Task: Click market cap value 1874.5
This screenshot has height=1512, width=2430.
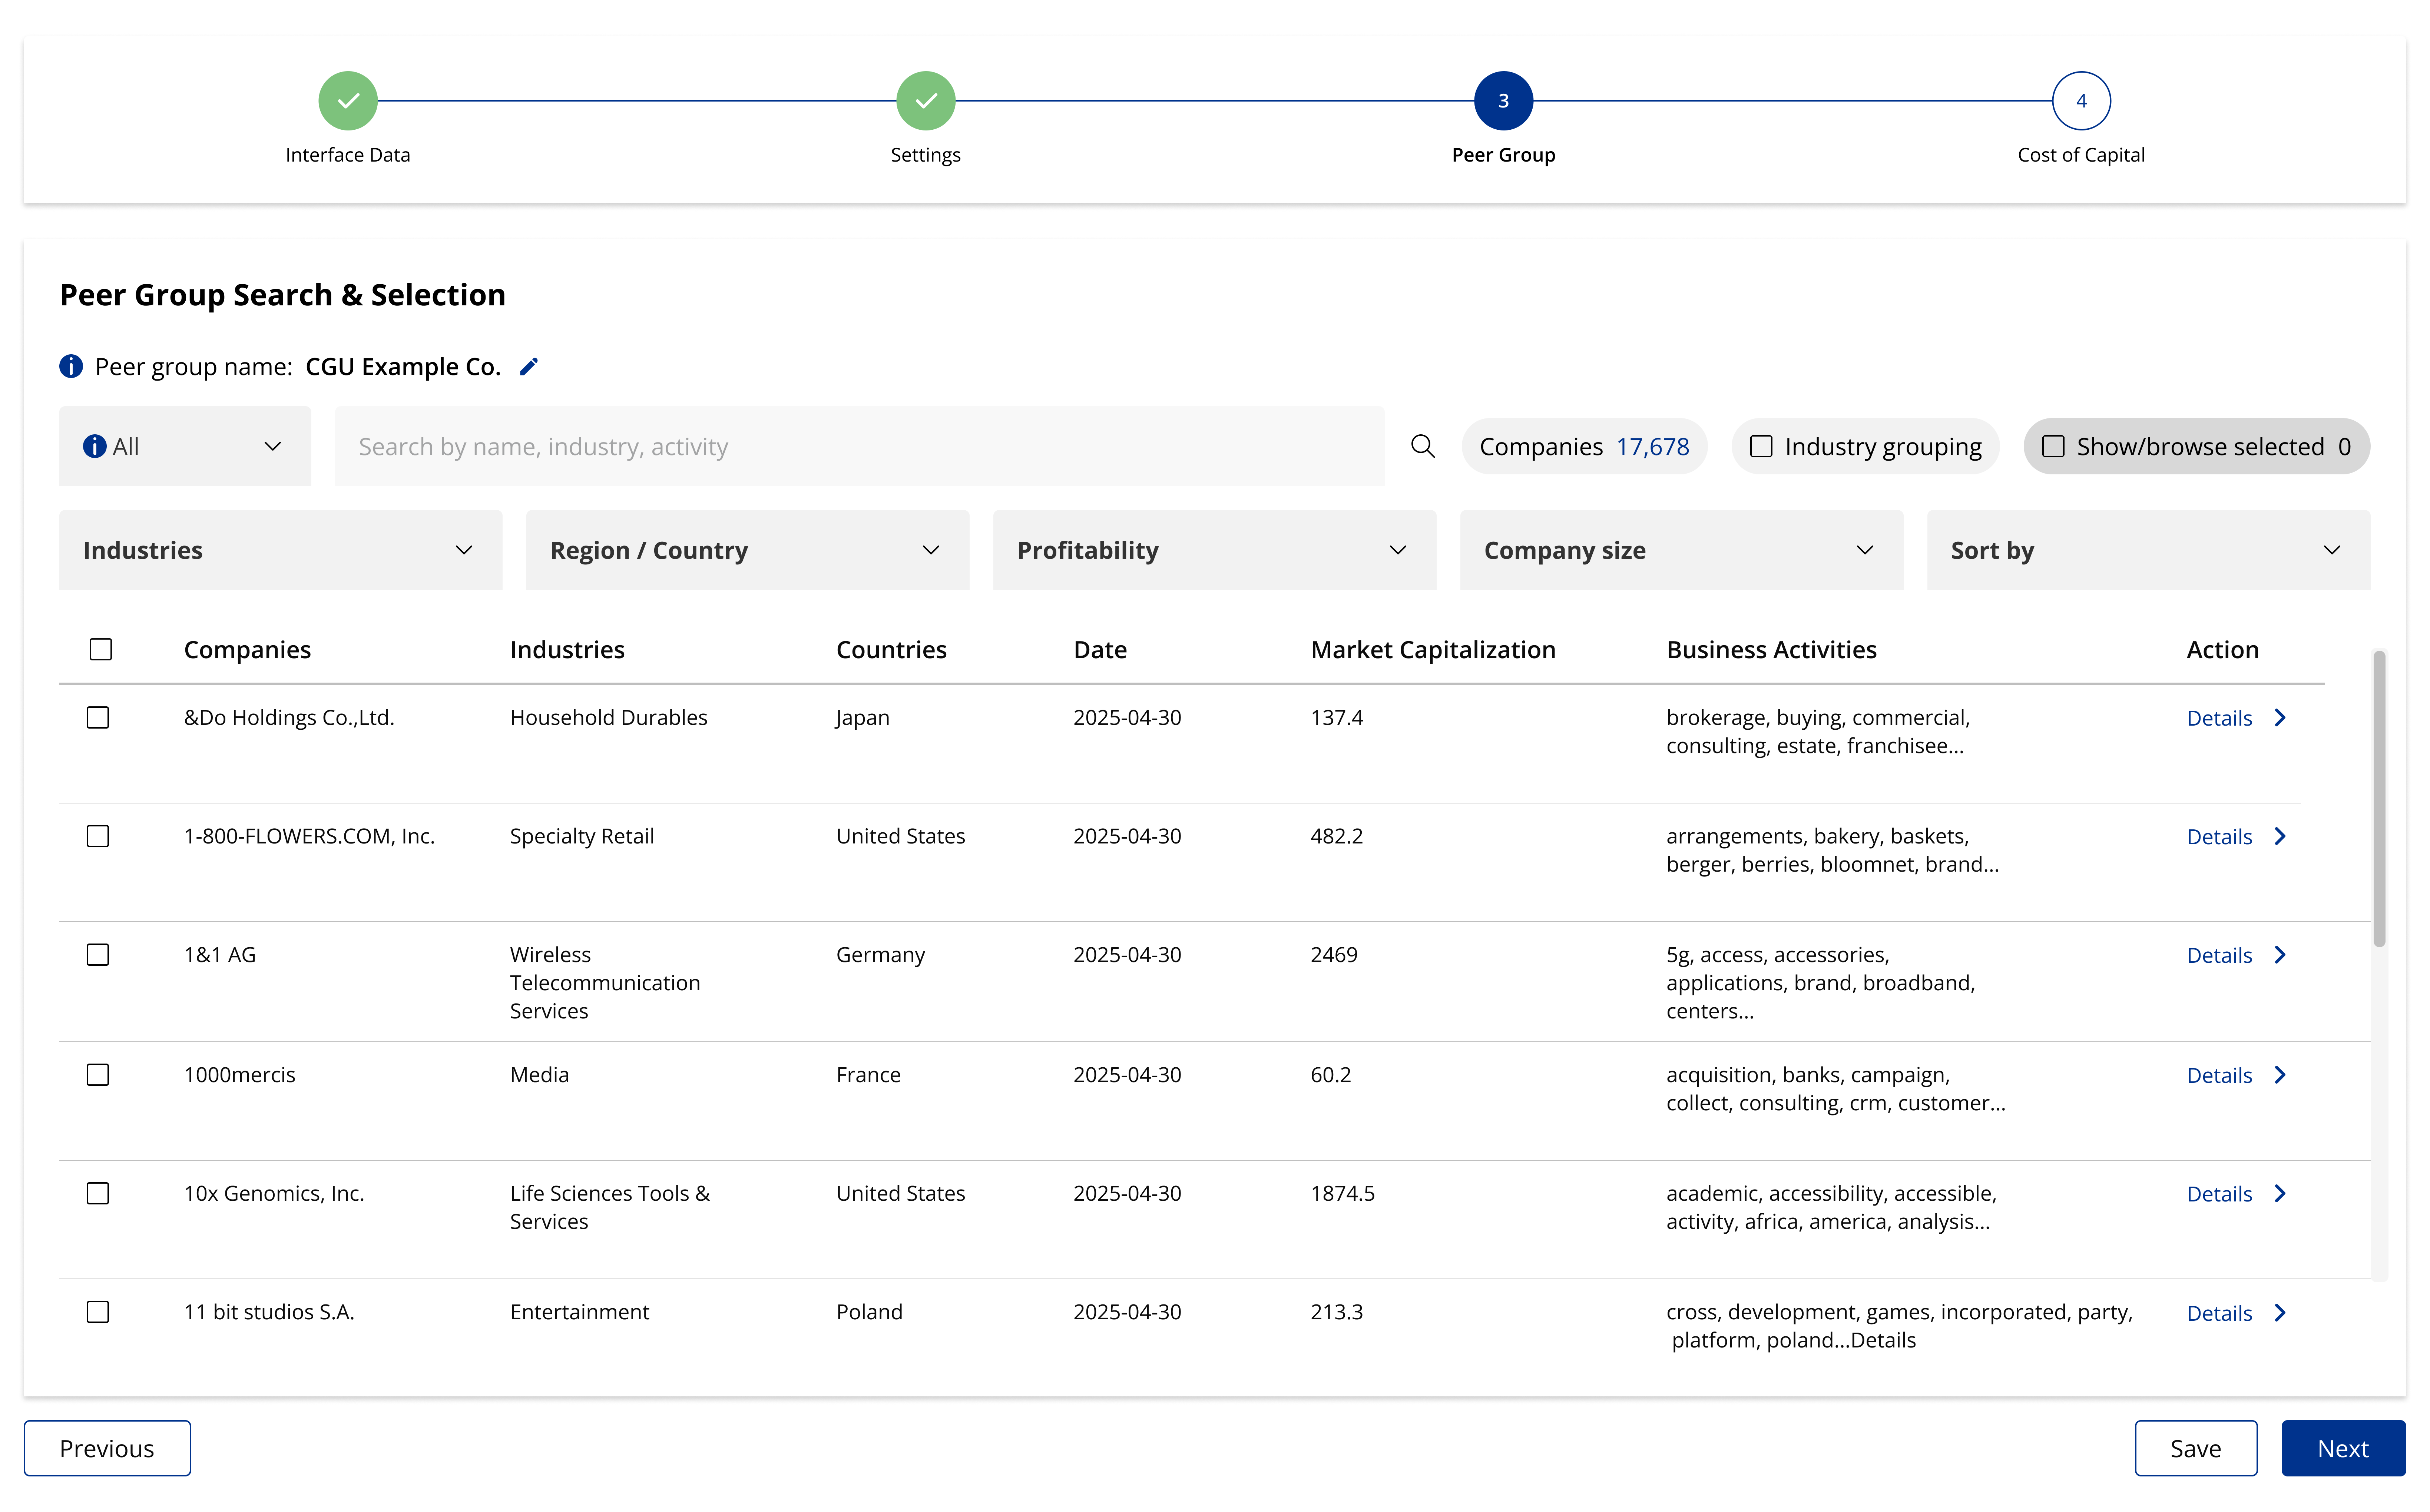Action: pyautogui.click(x=1342, y=1193)
